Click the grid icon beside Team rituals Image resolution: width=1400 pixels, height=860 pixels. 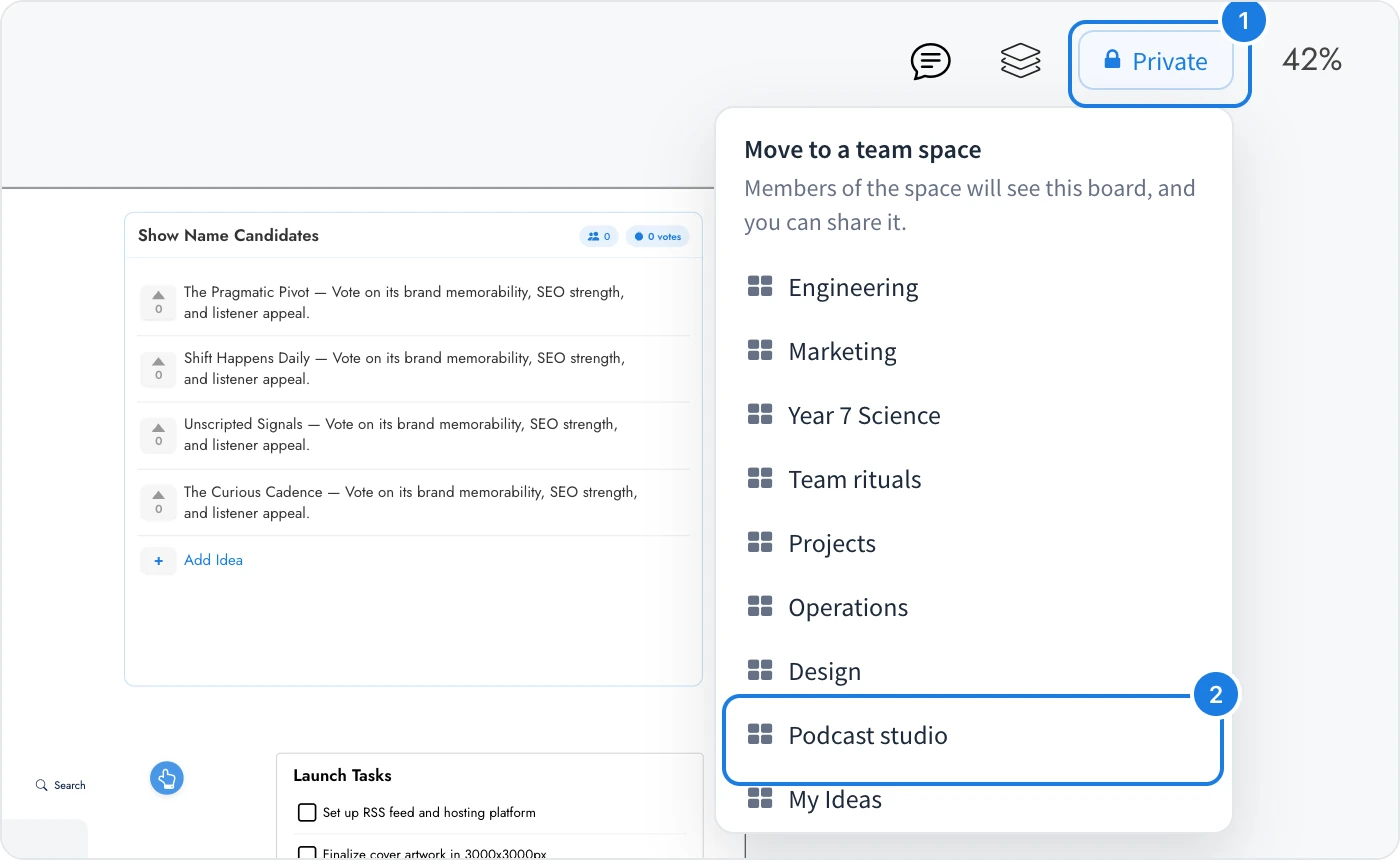tap(760, 479)
